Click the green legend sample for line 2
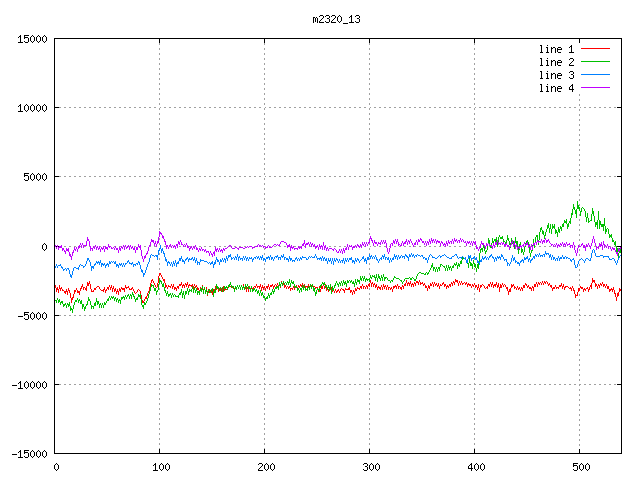The height and width of the screenshot is (480, 640). point(595,62)
